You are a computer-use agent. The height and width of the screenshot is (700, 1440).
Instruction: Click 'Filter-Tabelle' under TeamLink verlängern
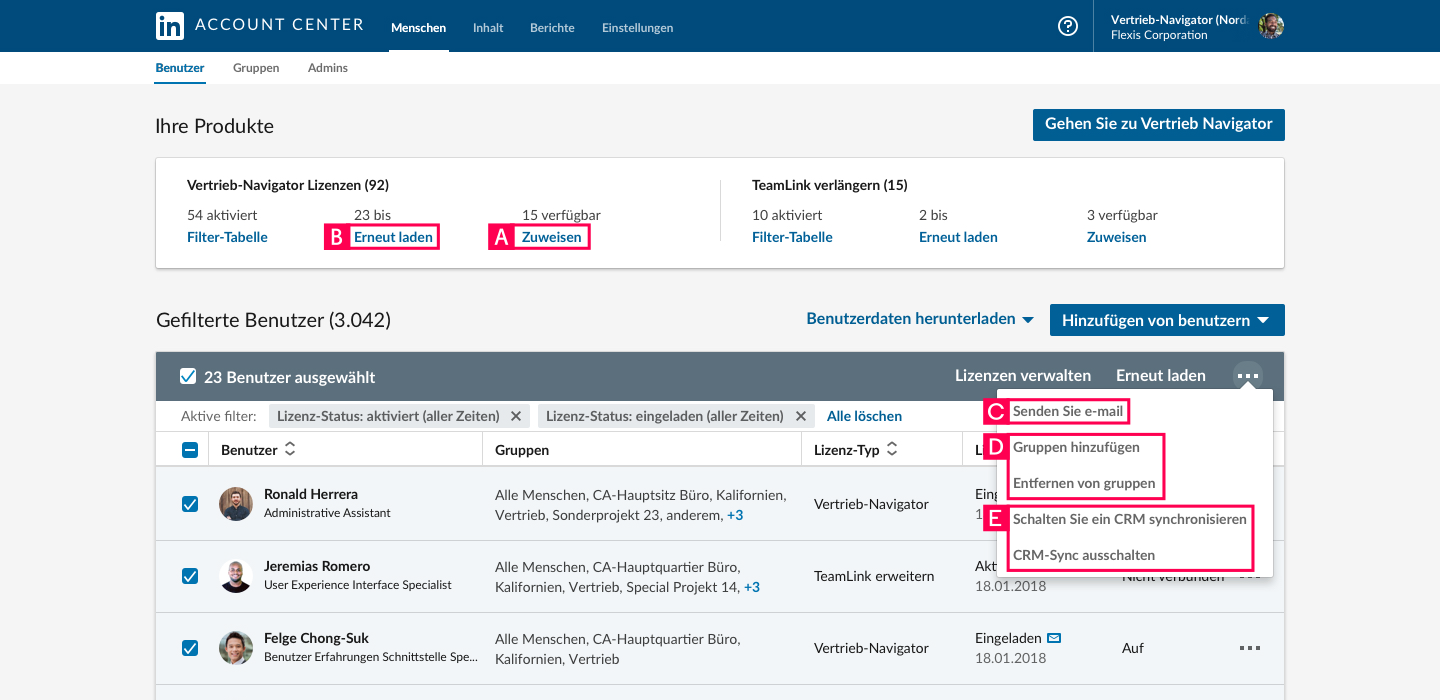pyautogui.click(x=792, y=237)
